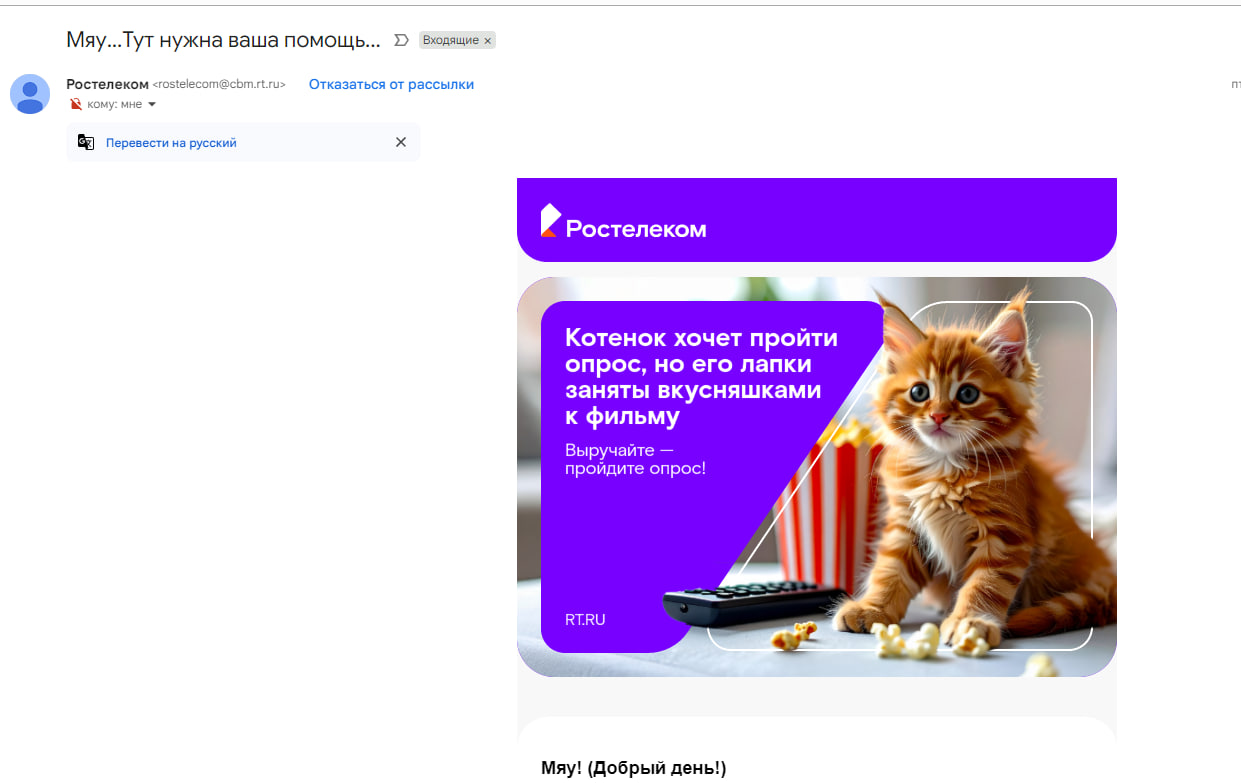Image resolution: width=1241 pixels, height=783 pixels.
Task: Click the Выручайте — пройдите опрос! text
Action: (635, 459)
